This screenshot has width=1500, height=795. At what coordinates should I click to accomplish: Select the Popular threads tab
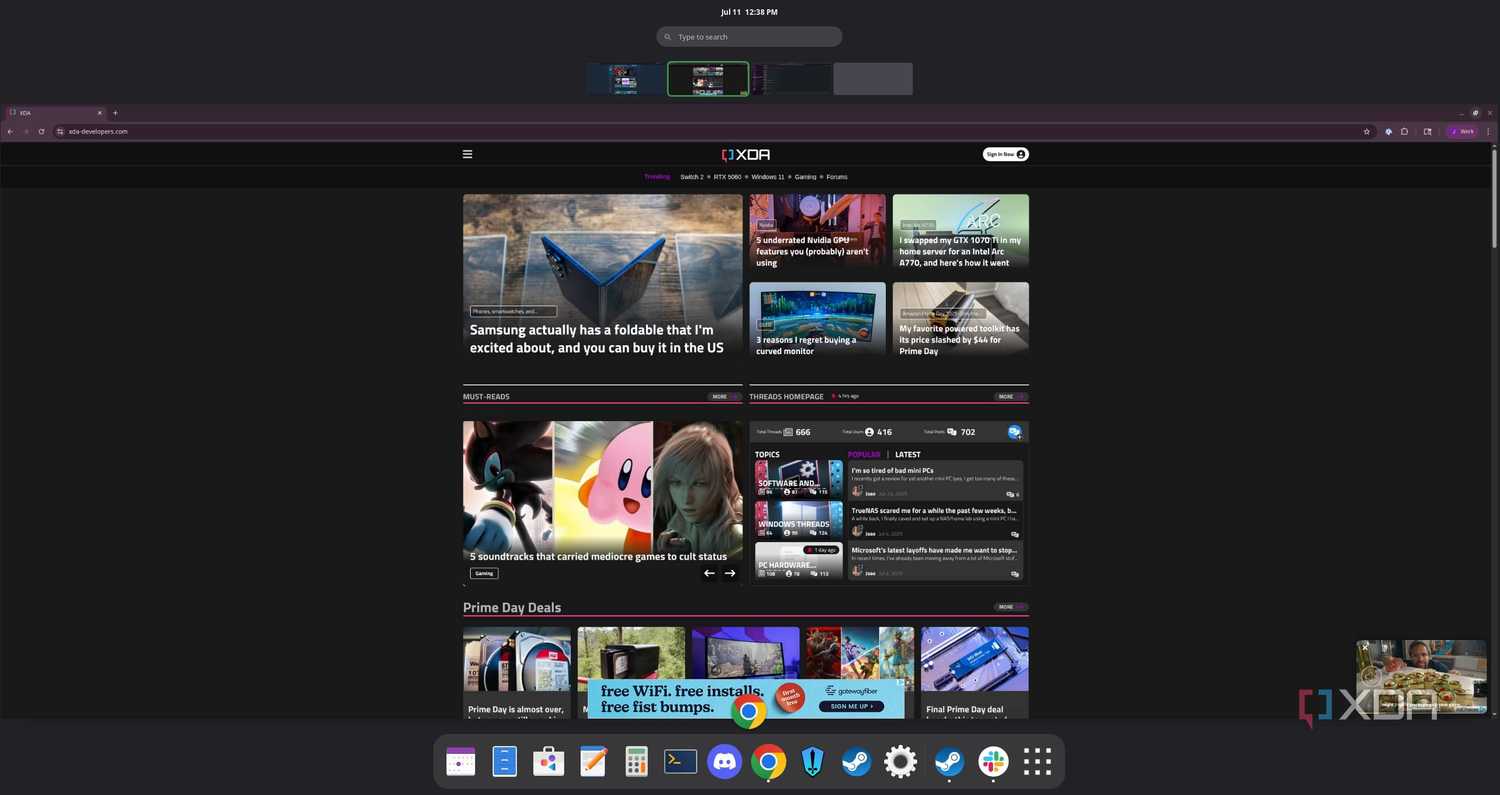[x=864, y=455]
